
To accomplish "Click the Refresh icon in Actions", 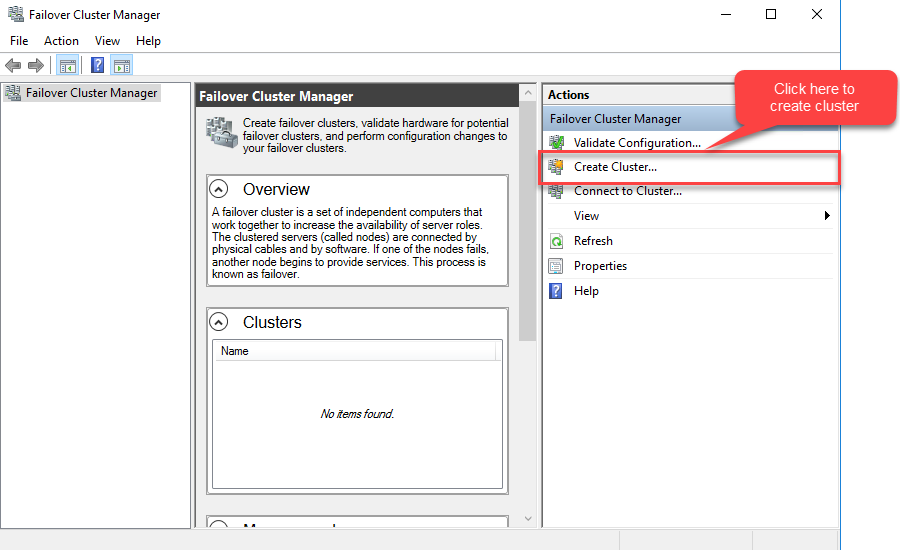I will 556,241.
